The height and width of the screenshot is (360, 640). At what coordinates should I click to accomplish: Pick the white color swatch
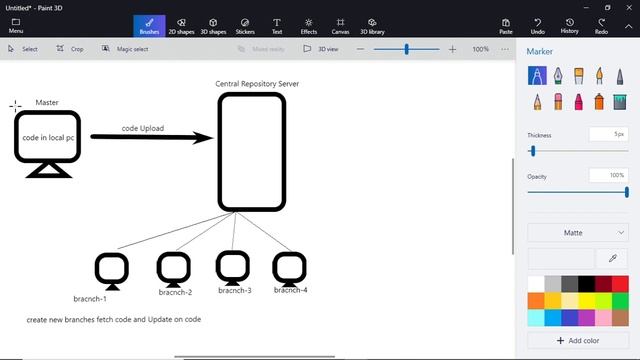click(x=536, y=284)
